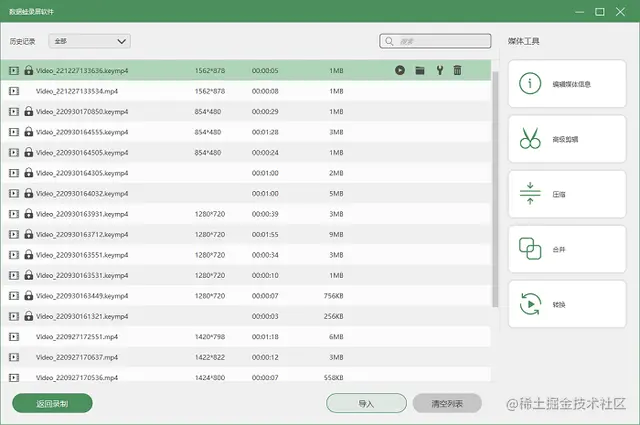
Task: Delete Video_221227133636.keymp4 with the trash icon
Action: coord(457,70)
